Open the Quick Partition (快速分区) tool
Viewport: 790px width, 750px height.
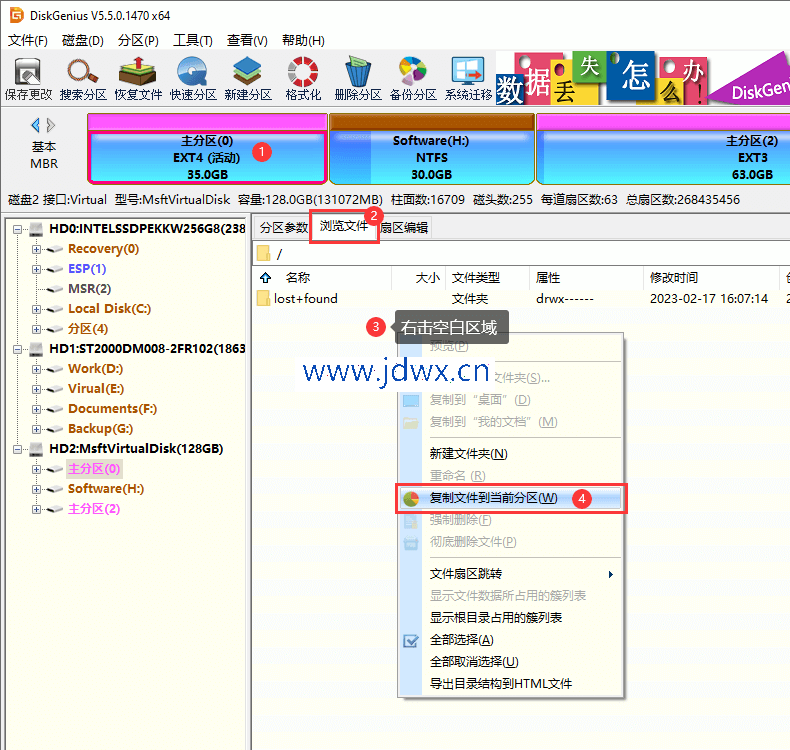(192, 79)
